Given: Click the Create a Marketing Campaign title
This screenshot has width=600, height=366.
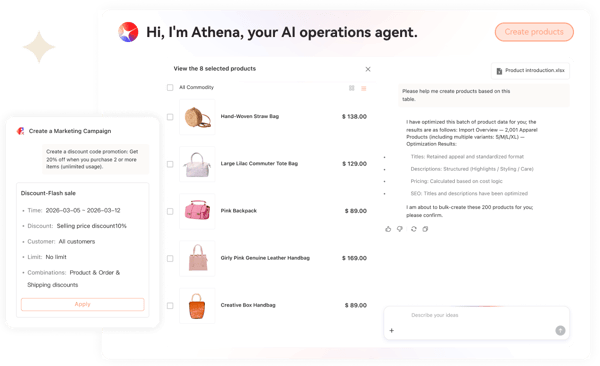Looking at the screenshot, I should click(x=70, y=131).
